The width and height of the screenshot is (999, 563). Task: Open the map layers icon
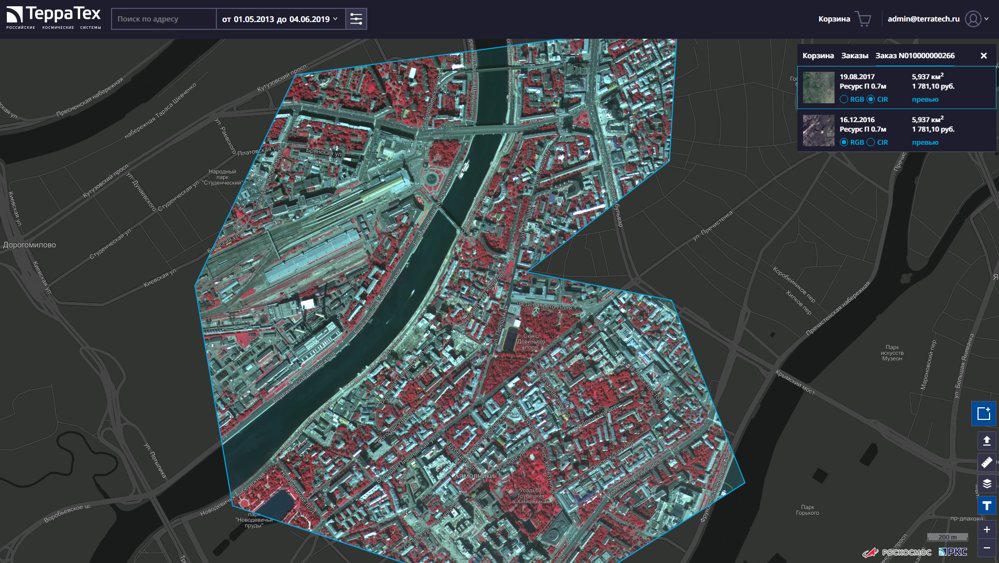click(986, 484)
